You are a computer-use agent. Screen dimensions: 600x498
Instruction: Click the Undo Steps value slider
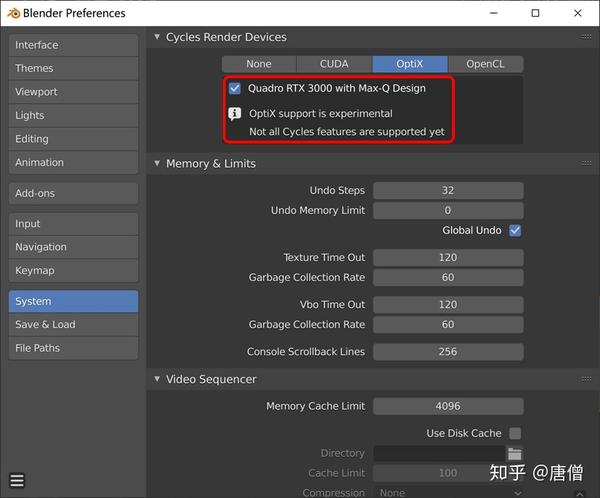[447, 190]
